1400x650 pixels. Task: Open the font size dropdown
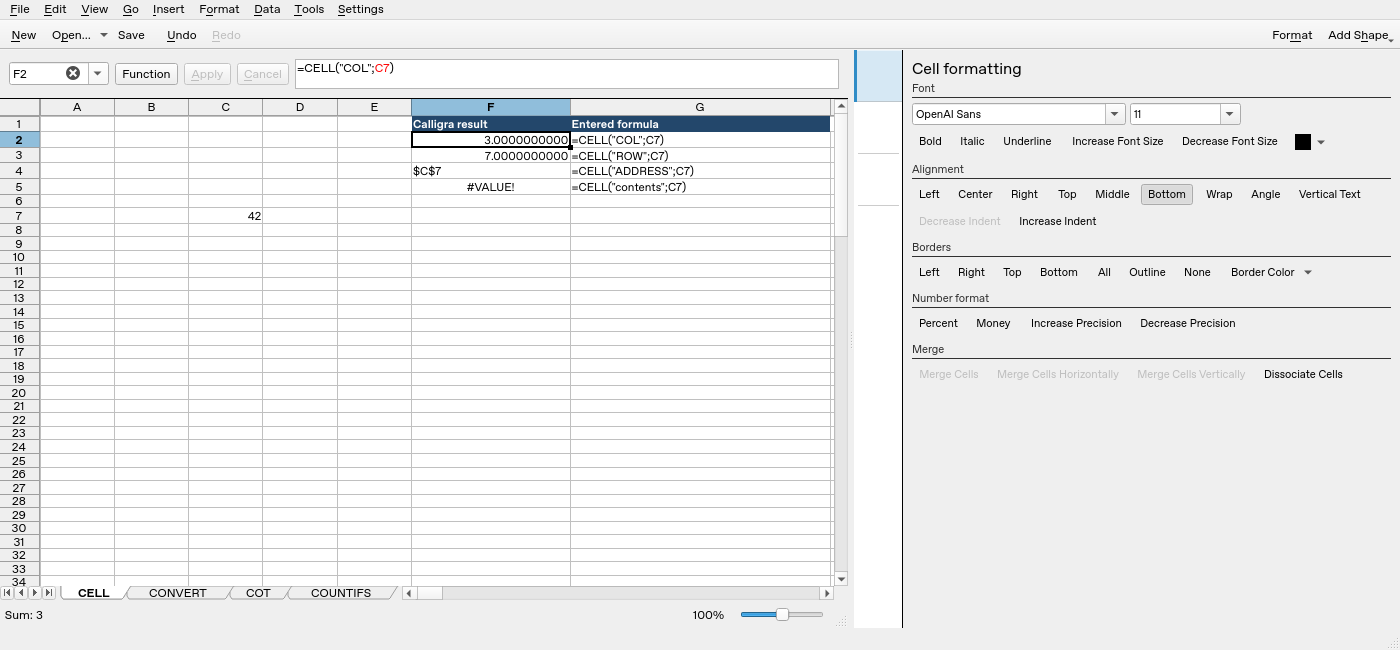pyautogui.click(x=1230, y=114)
